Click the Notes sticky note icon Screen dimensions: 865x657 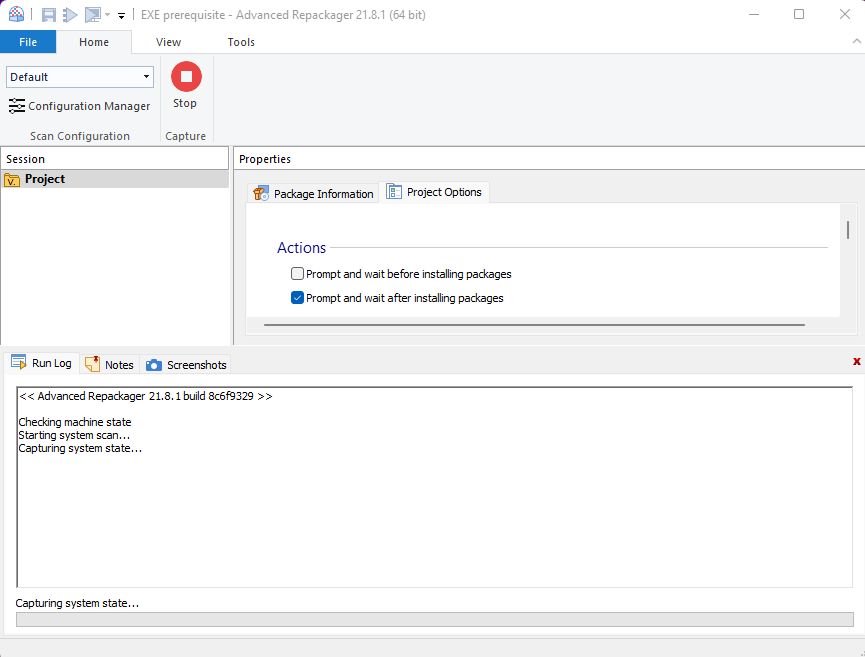pos(93,364)
